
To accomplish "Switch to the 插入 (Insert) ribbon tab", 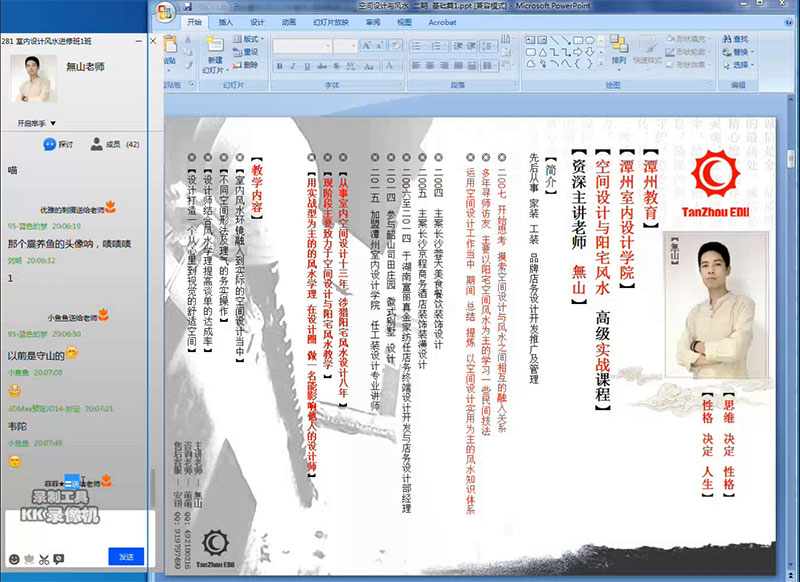I will (x=226, y=22).
